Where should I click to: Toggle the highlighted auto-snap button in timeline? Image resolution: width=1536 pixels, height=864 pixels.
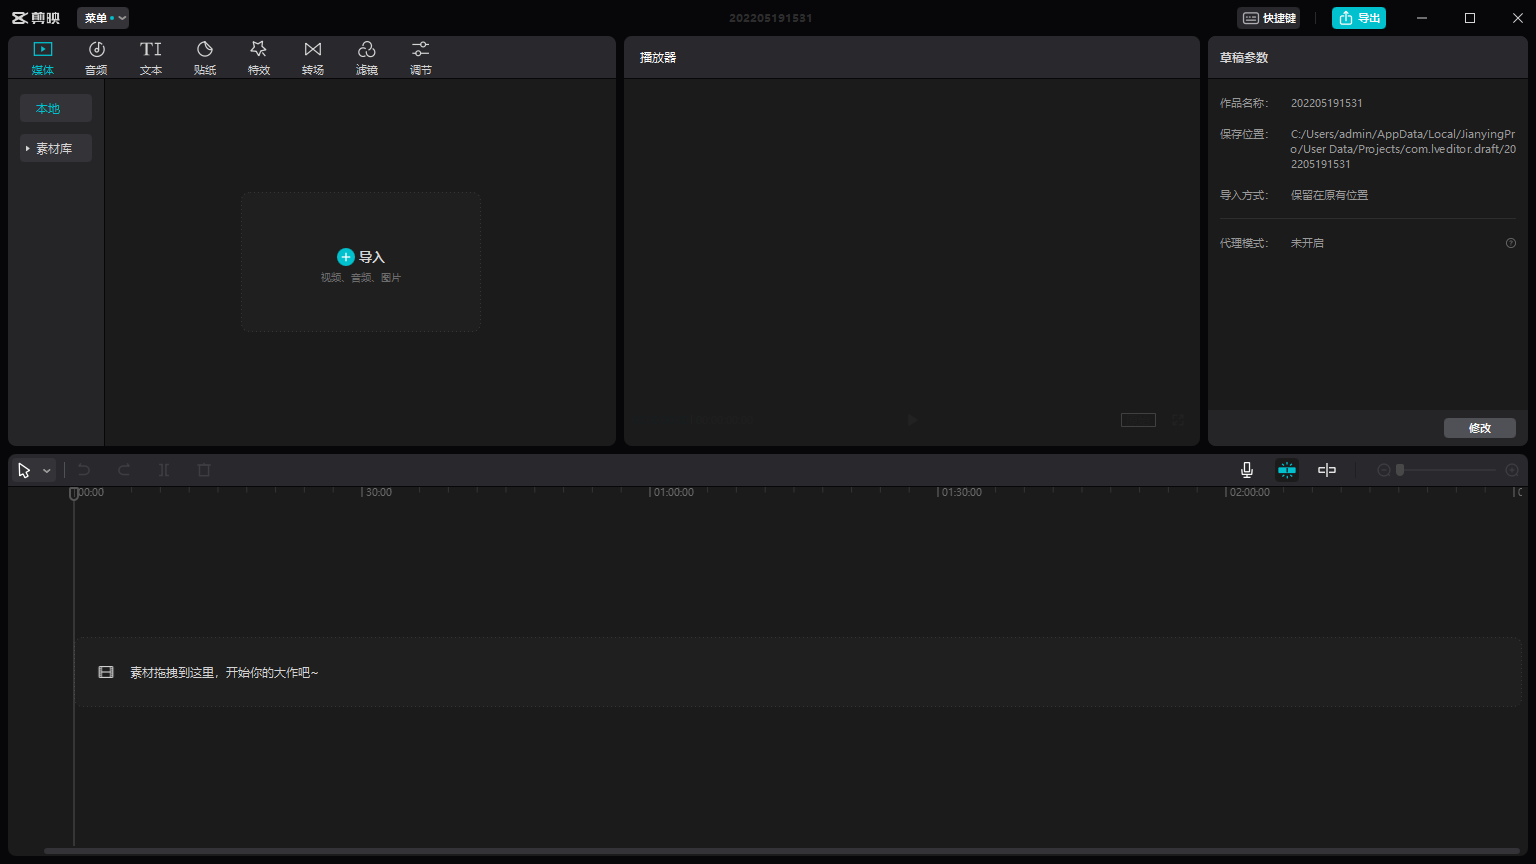[x=1287, y=470]
